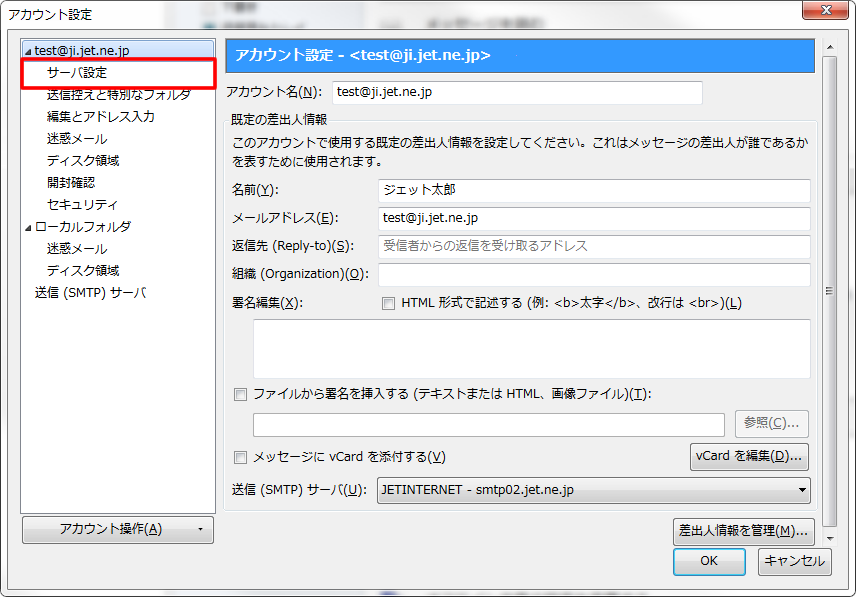Image resolution: width=856 pixels, height=597 pixels.
Task: Click the vCard を編集 button
Action: tap(749, 456)
